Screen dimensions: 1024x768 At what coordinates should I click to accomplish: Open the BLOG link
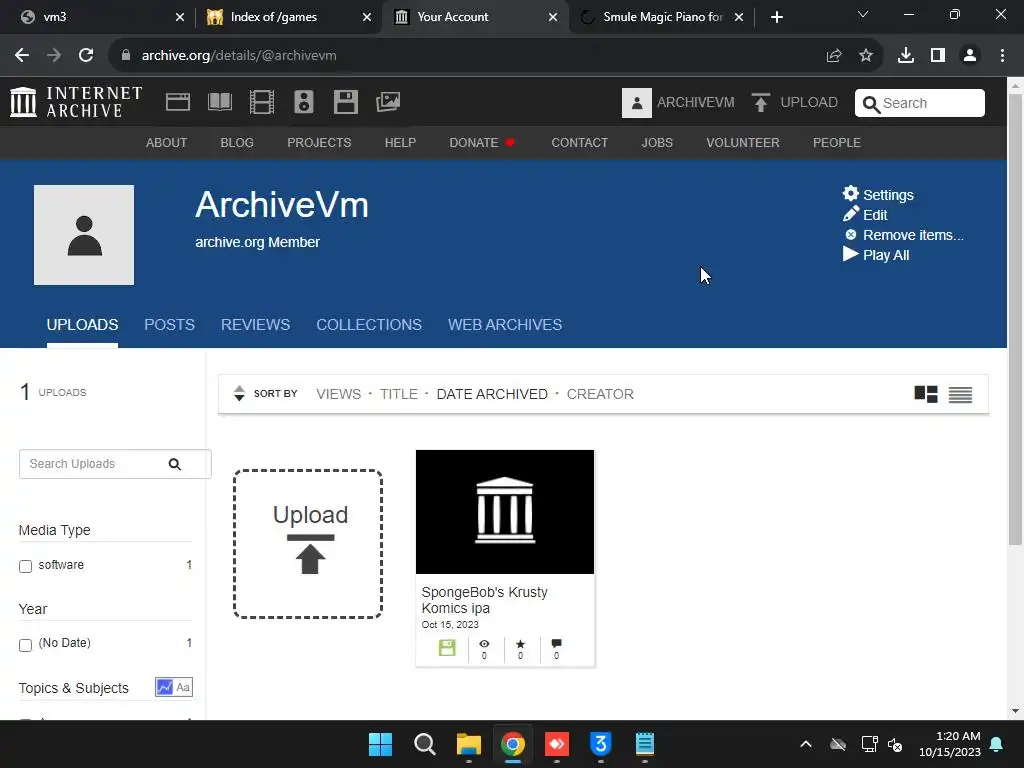click(x=237, y=142)
